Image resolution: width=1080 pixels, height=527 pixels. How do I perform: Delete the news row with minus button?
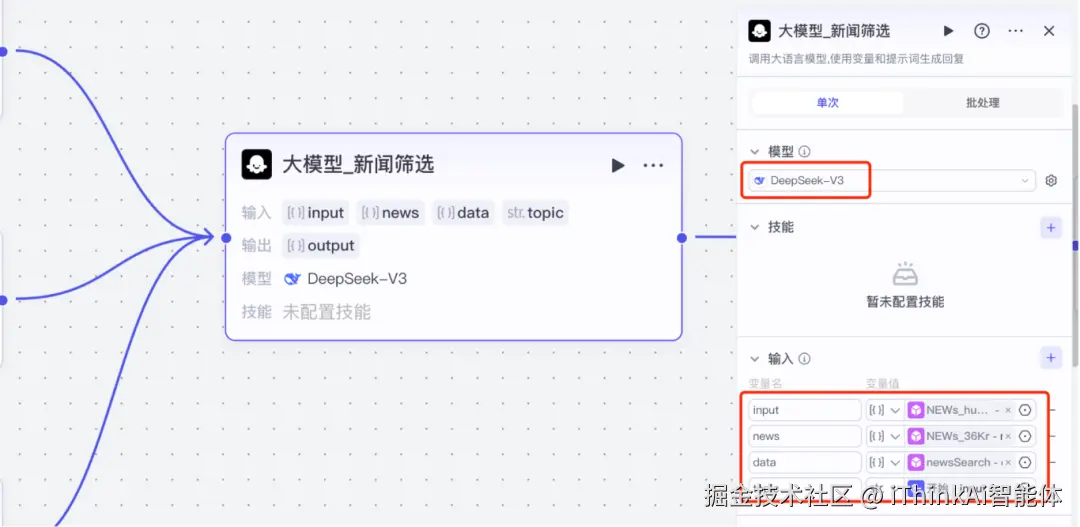(x=1052, y=436)
